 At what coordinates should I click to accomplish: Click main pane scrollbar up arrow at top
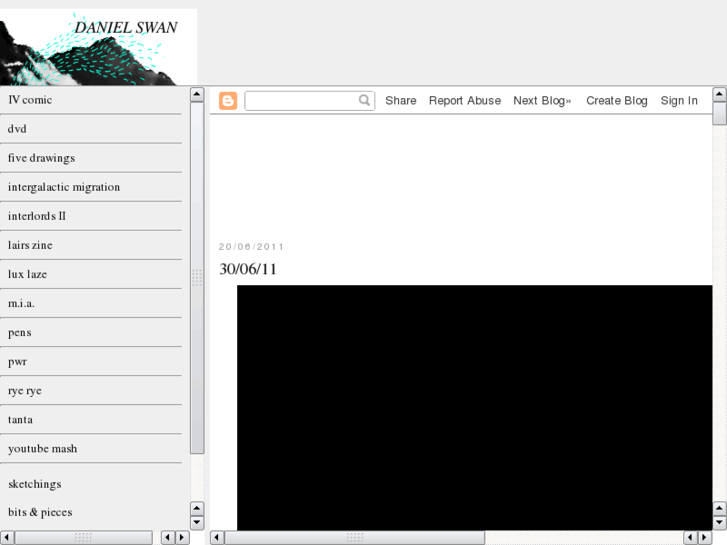click(719, 94)
